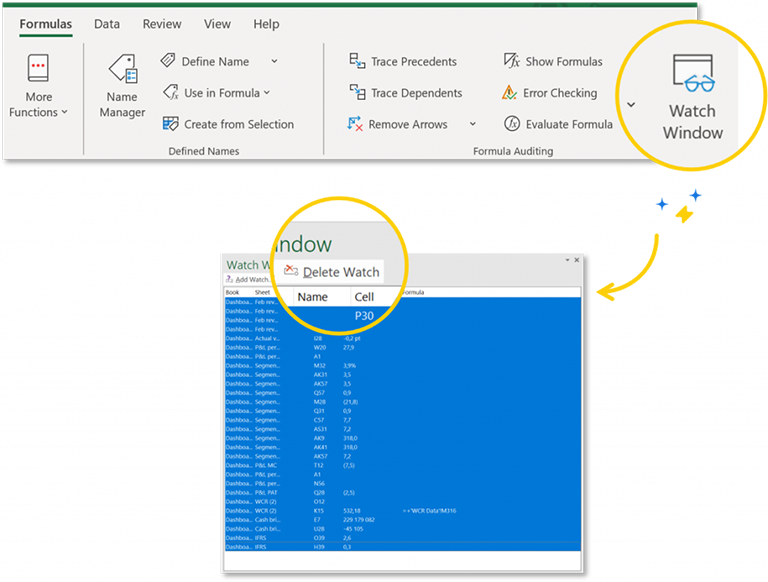This screenshot has height=582, width=768.
Task: Select the WCR (2) row for cell K15
Action: click(403, 511)
